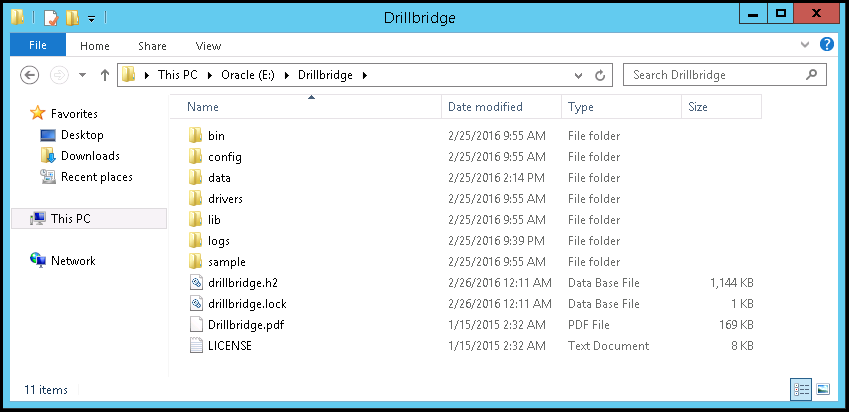Click This PC in the address bar
849x412 pixels.
click(178, 75)
